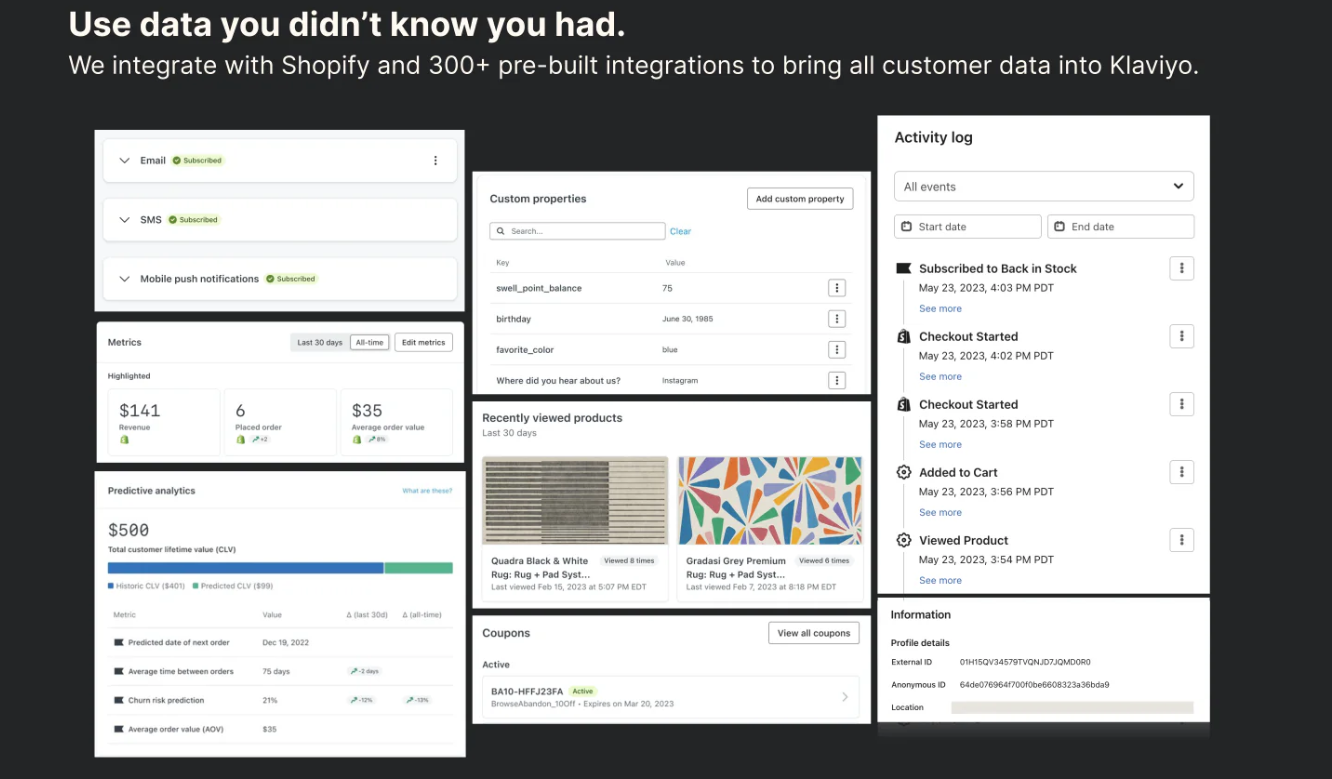Click the View all coupons button
The height and width of the screenshot is (779, 1332).
[814, 633]
